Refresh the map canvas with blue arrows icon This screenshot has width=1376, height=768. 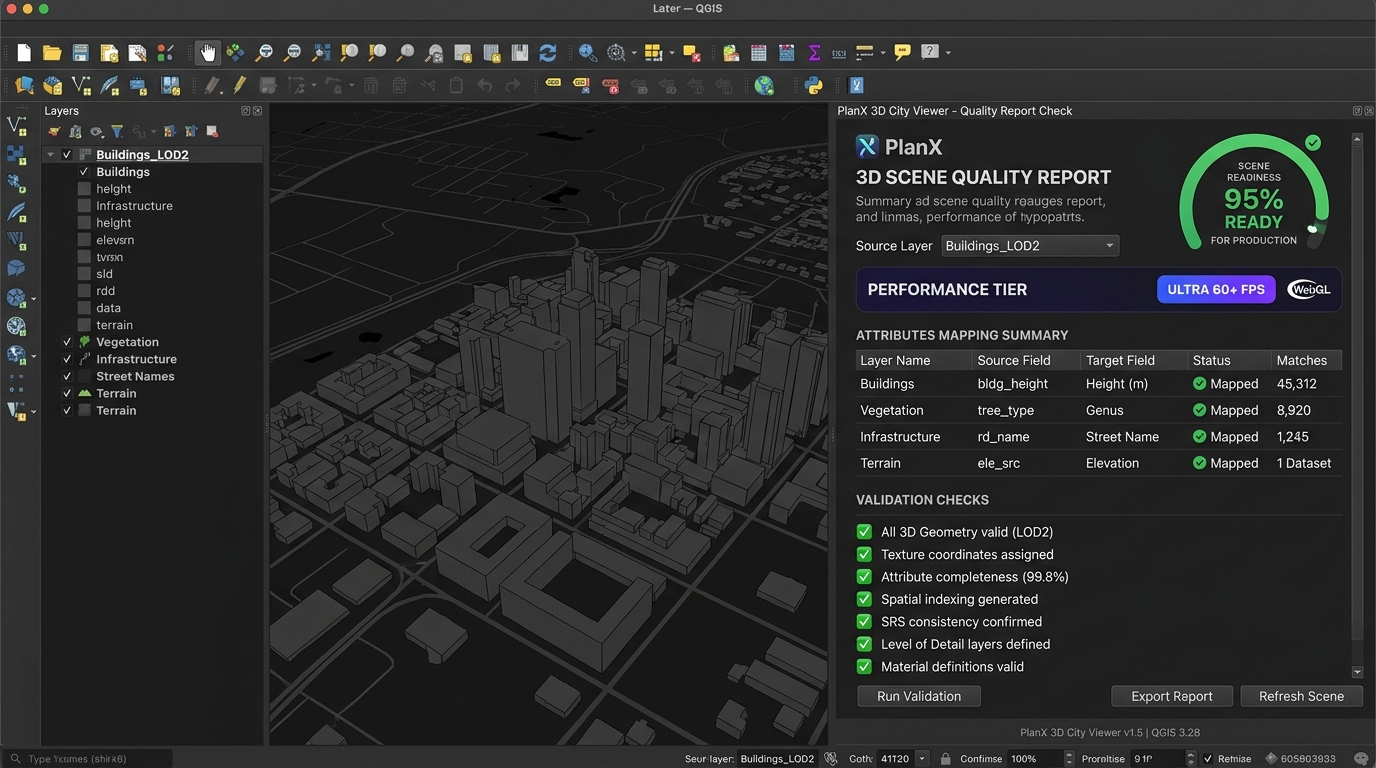547,53
